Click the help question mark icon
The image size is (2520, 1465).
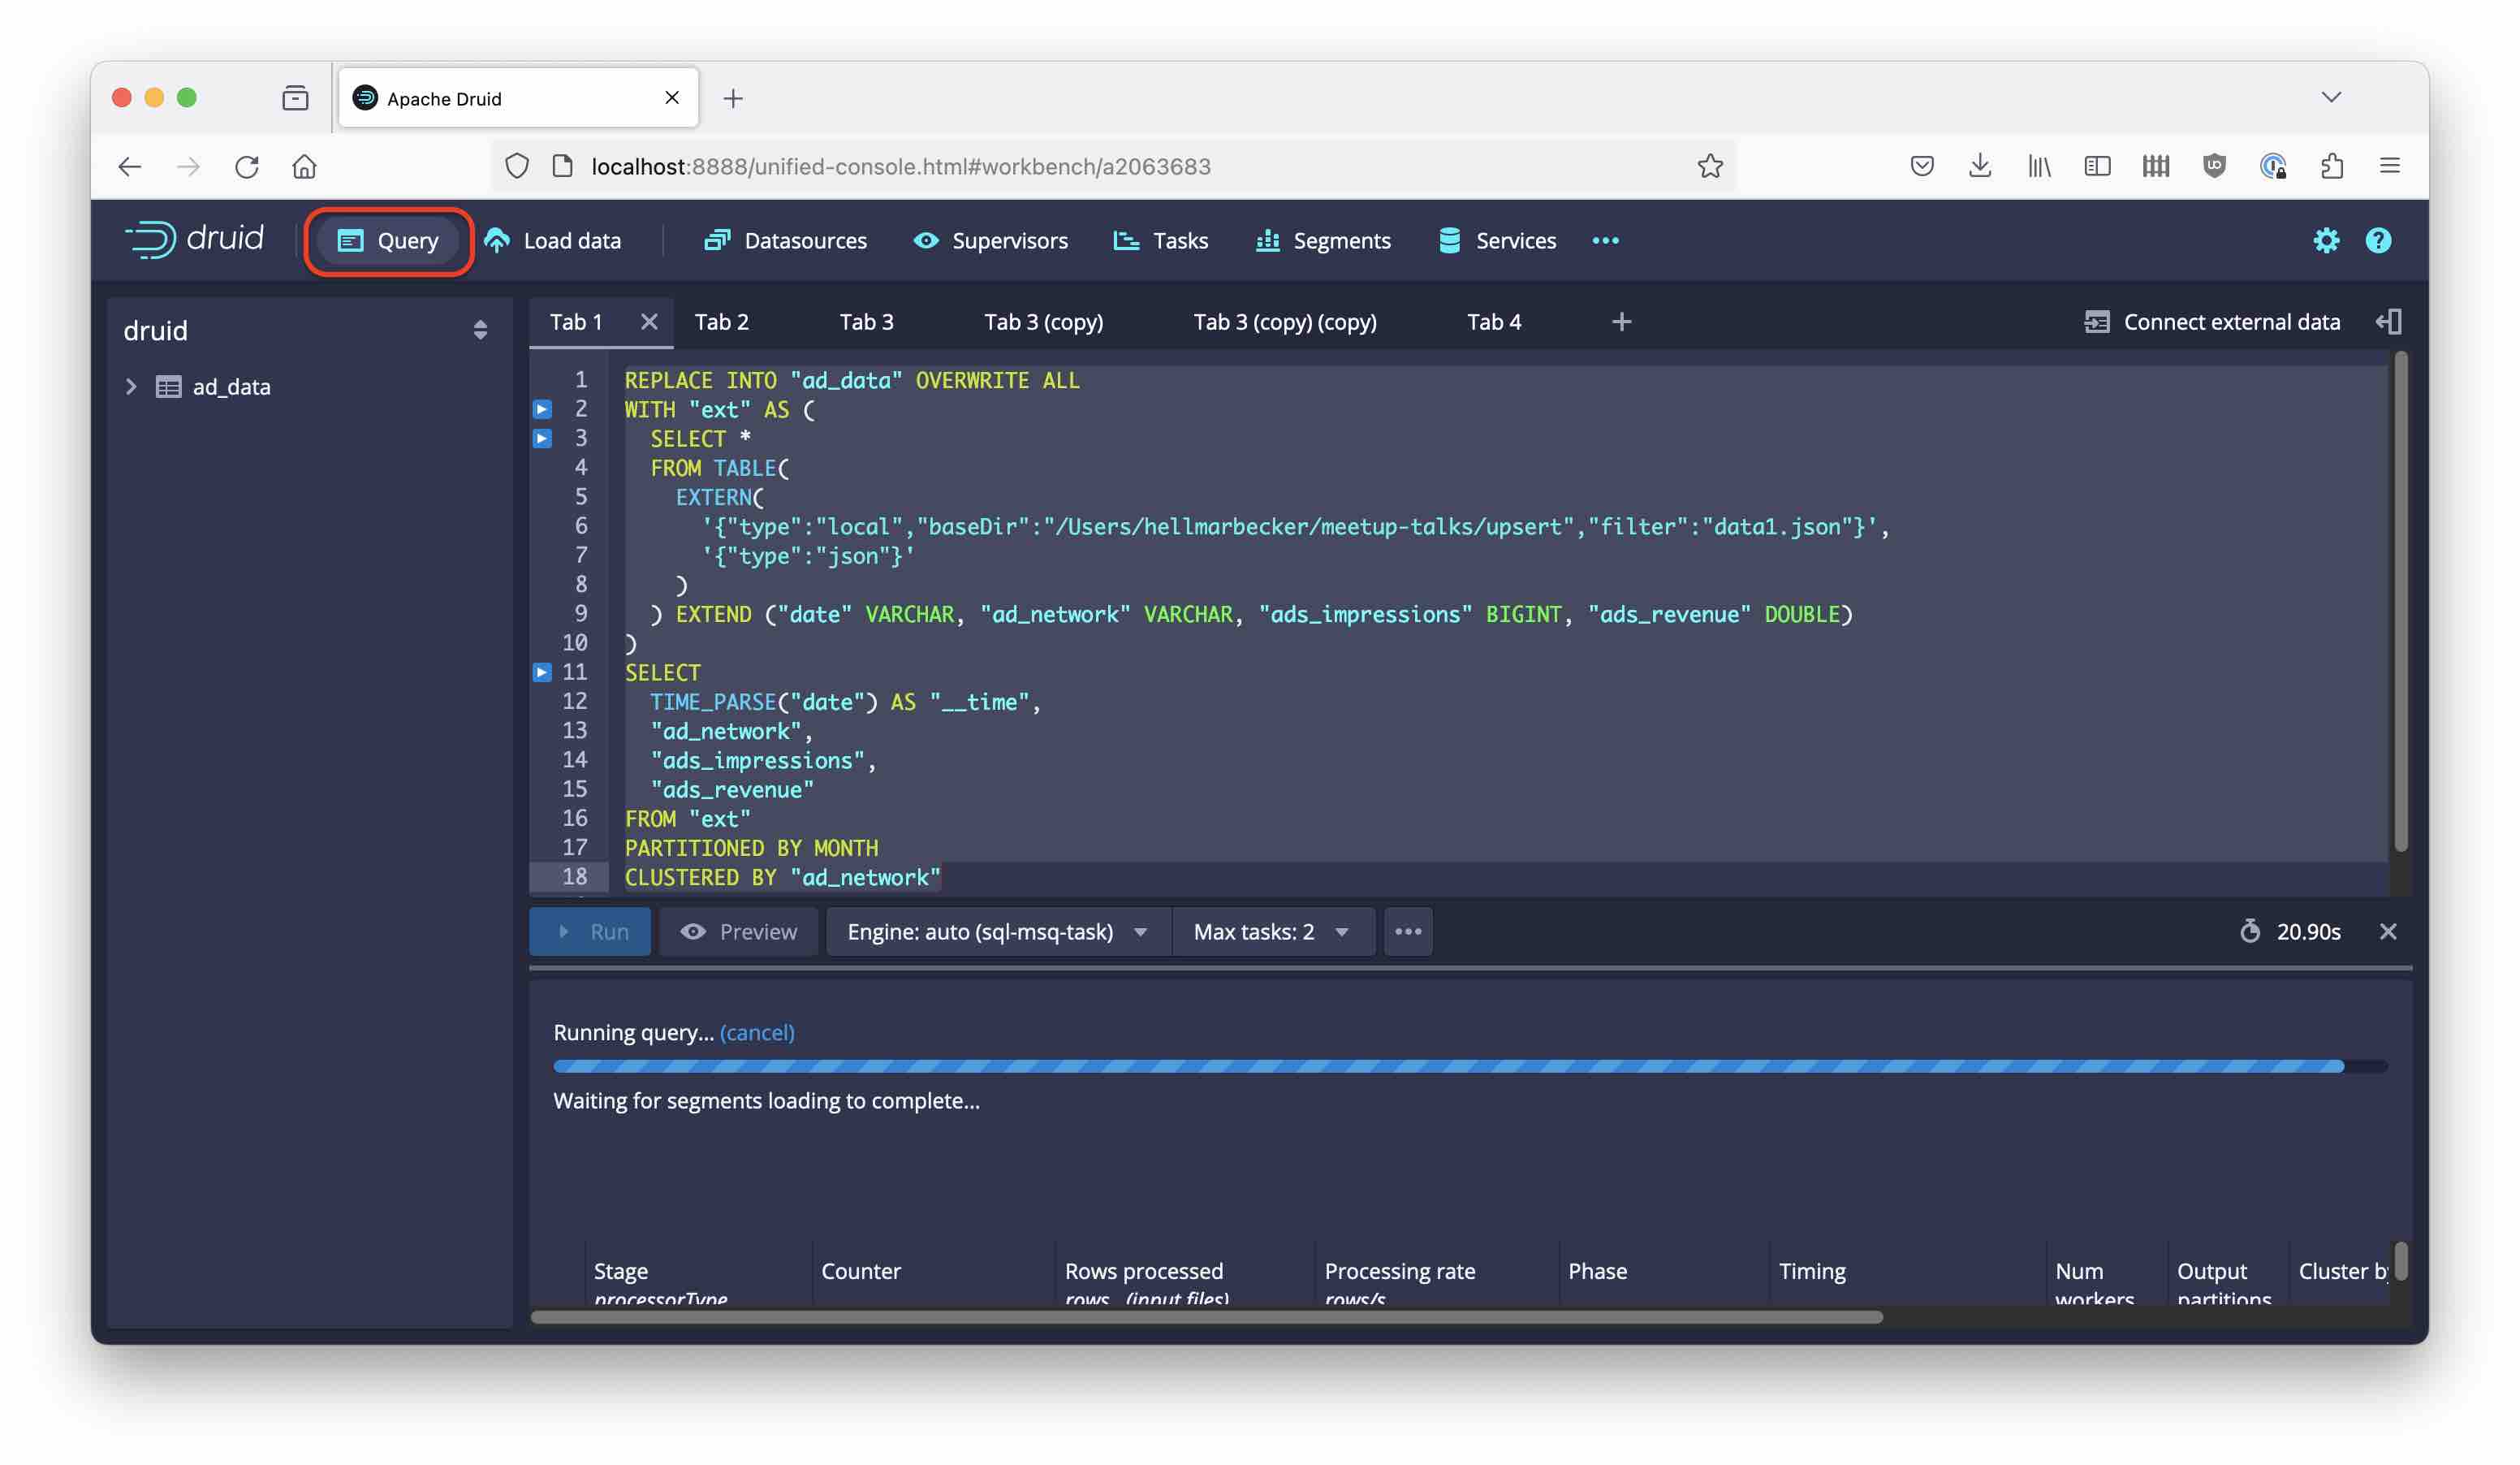click(2377, 240)
